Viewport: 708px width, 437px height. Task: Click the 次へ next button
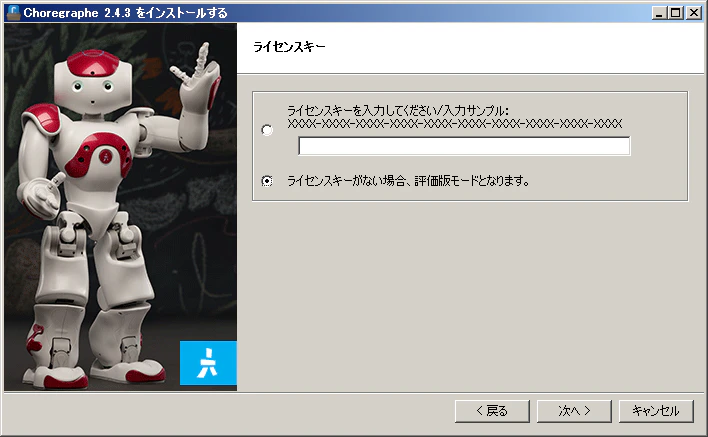574,411
